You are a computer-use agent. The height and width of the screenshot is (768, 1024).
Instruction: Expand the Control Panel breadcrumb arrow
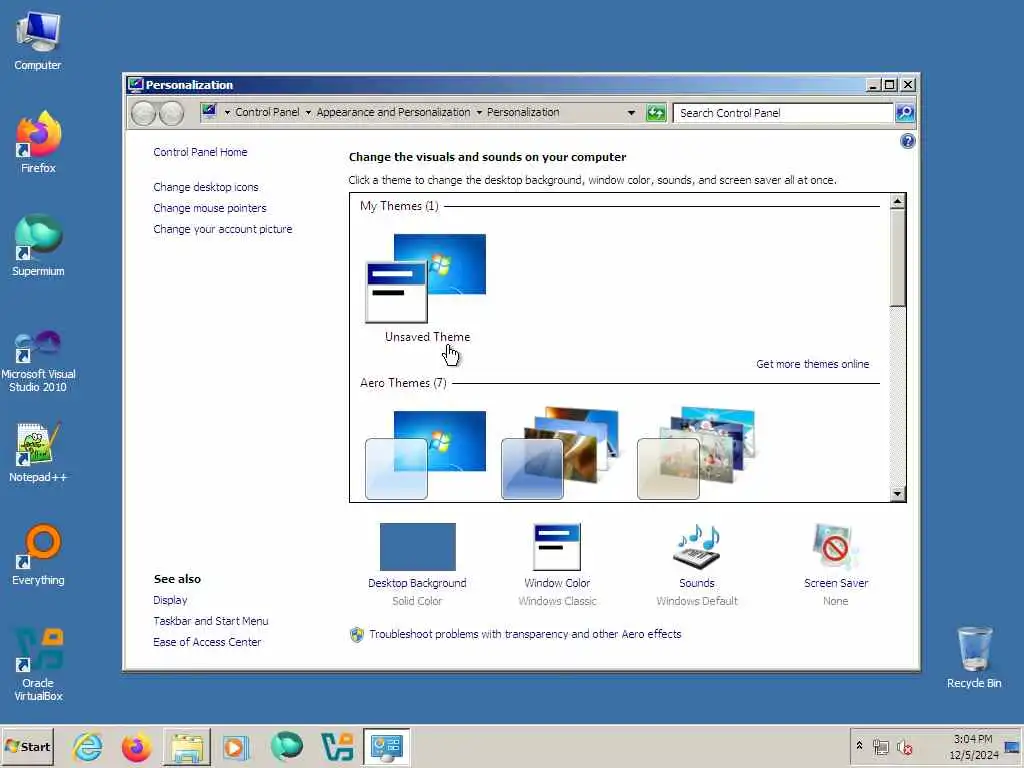coord(308,112)
